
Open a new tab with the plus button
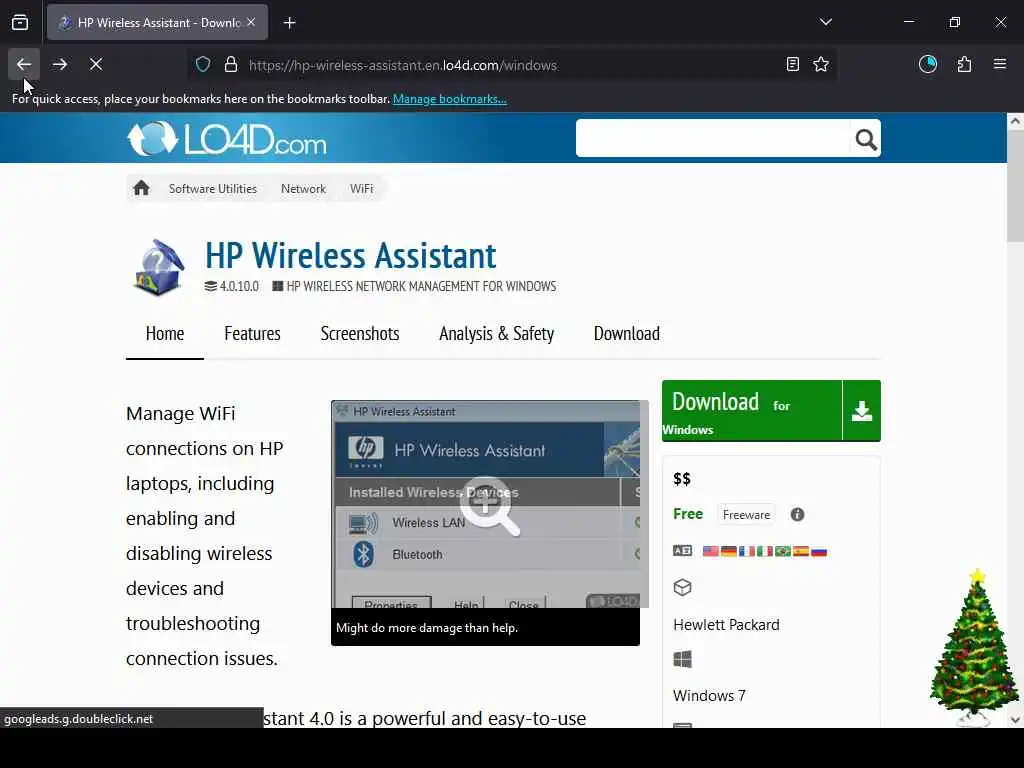pyautogui.click(x=289, y=23)
